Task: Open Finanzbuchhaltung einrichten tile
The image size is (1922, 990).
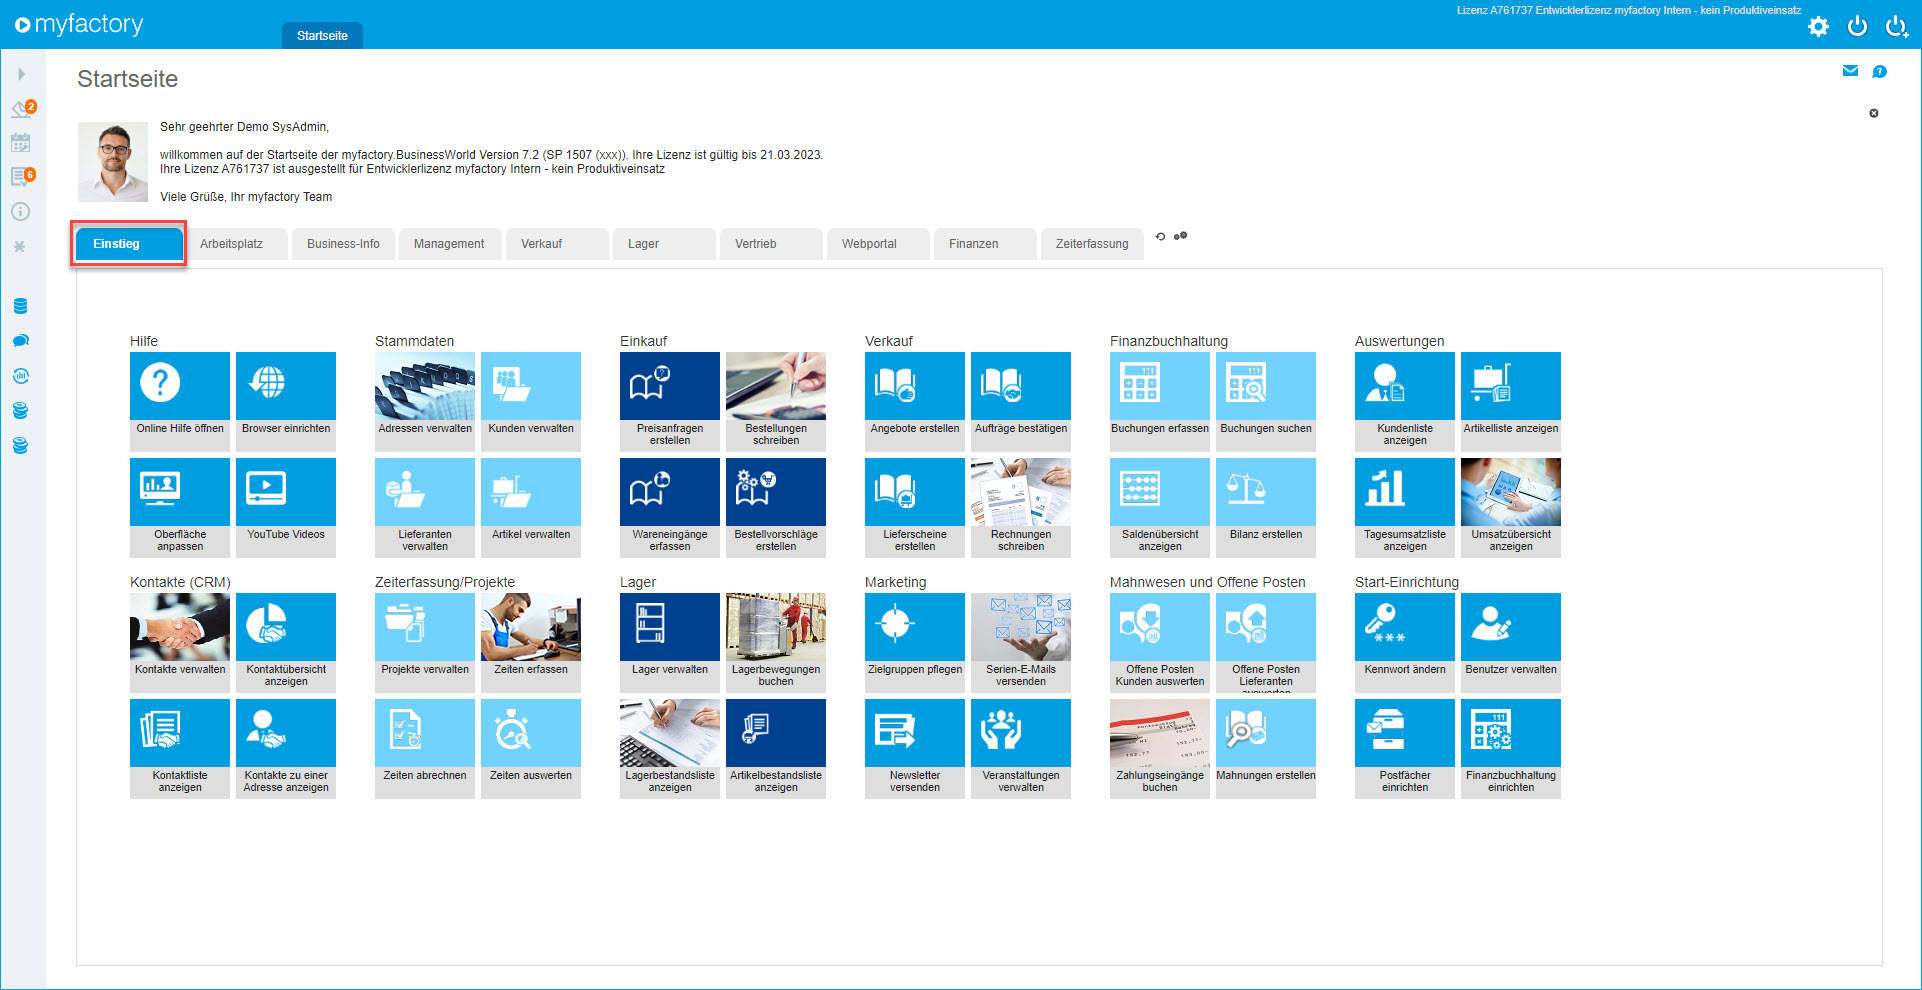Action: [x=1511, y=748]
